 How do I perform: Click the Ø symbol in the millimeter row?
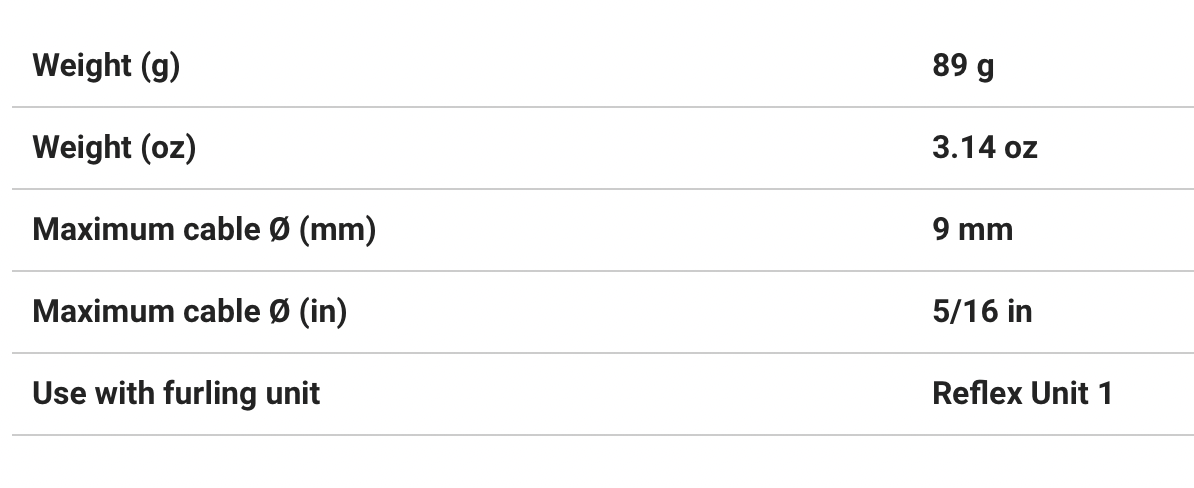[x=279, y=230]
